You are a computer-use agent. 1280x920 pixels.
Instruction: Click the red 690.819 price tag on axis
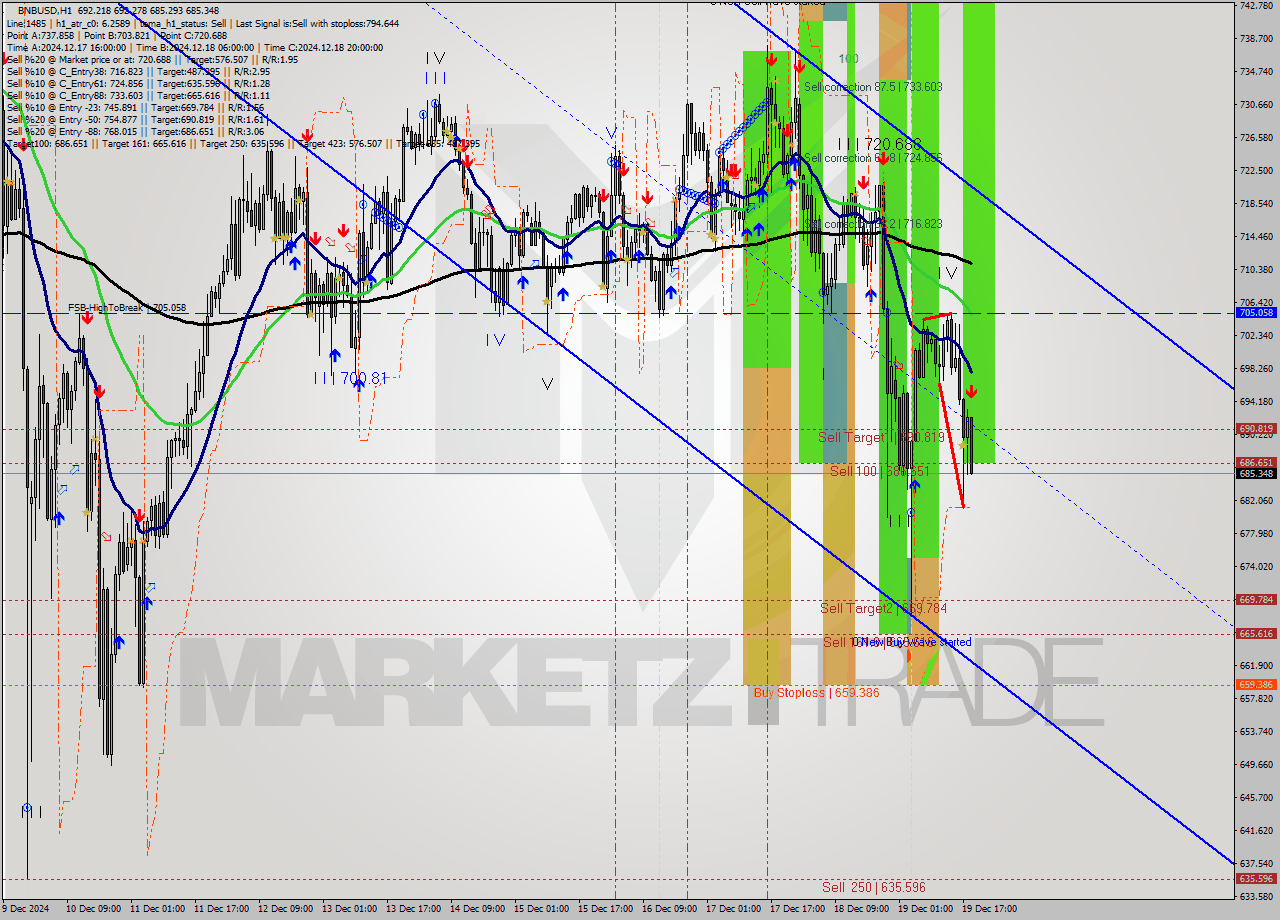pos(1256,429)
